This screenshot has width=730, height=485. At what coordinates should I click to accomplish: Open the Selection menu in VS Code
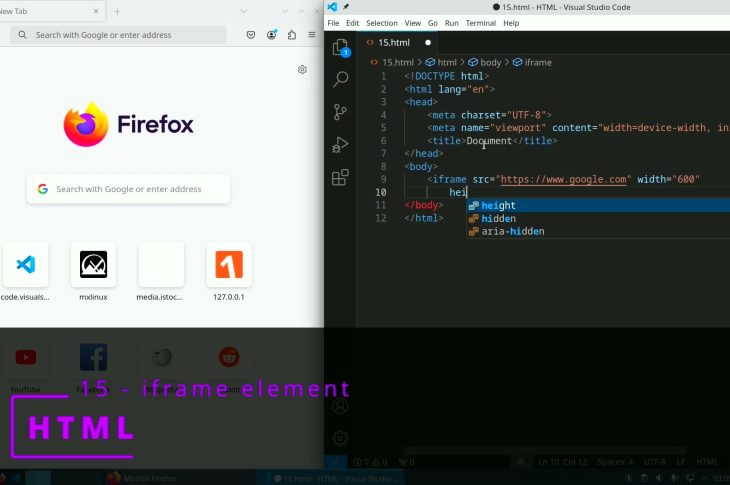[x=381, y=23]
